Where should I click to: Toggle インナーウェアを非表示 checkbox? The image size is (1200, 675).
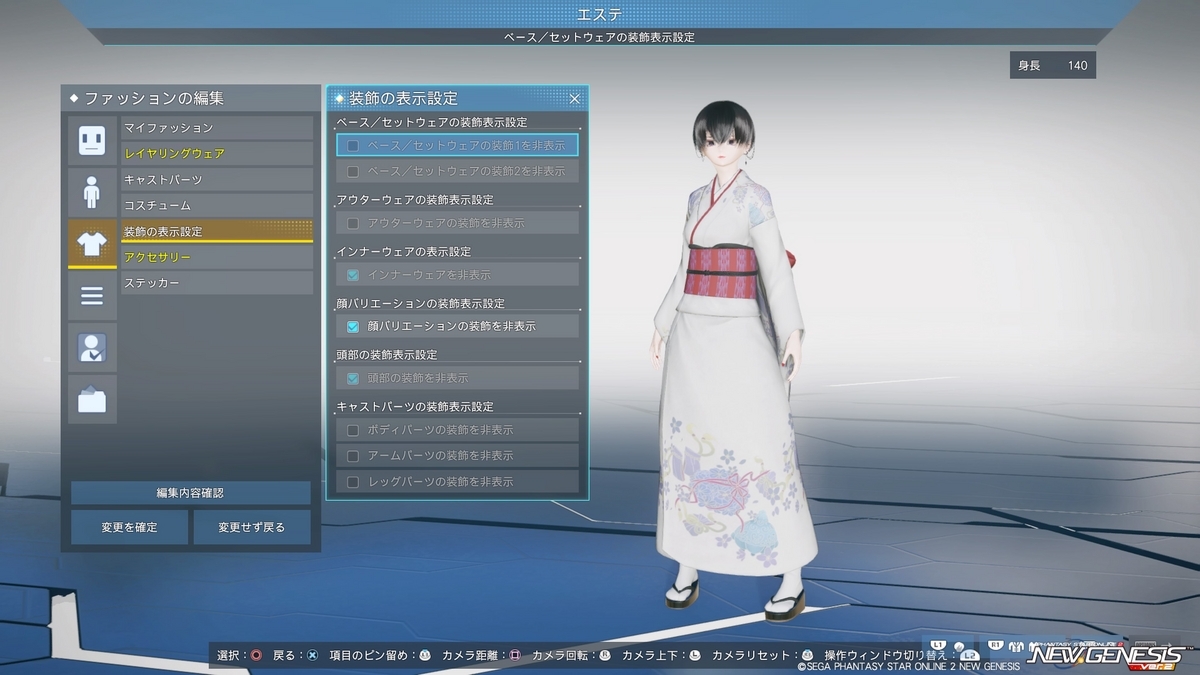coord(353,275)
